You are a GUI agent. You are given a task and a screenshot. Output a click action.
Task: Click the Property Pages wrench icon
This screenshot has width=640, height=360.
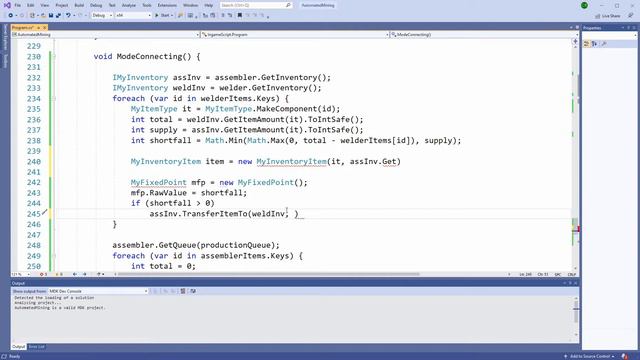click(x=604, y=44)
